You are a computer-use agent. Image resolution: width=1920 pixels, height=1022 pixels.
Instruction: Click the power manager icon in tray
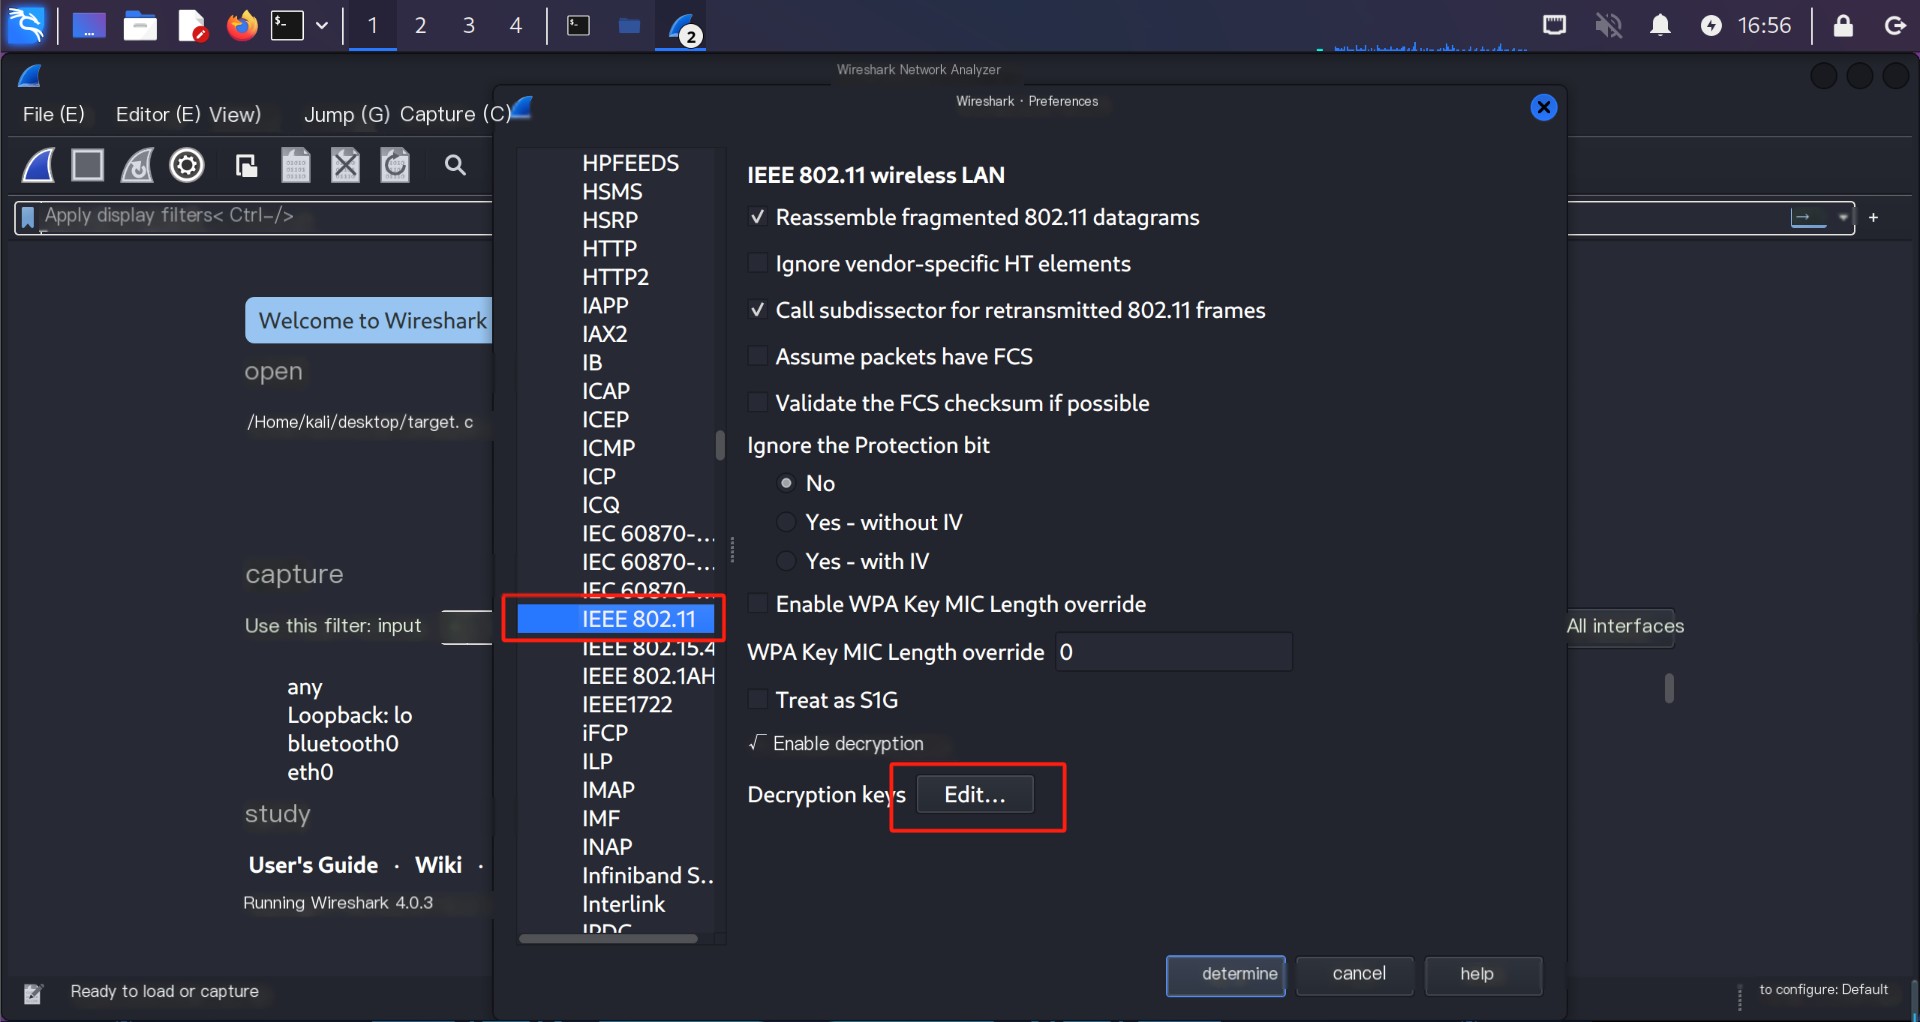coord(1711,25)
